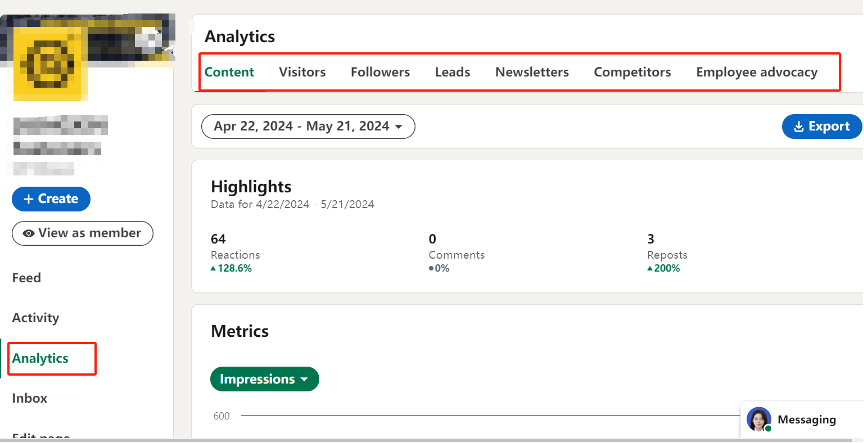Open the Messaging panel
The width and height of the screenshot is (864, 443).
pos(807,420)
